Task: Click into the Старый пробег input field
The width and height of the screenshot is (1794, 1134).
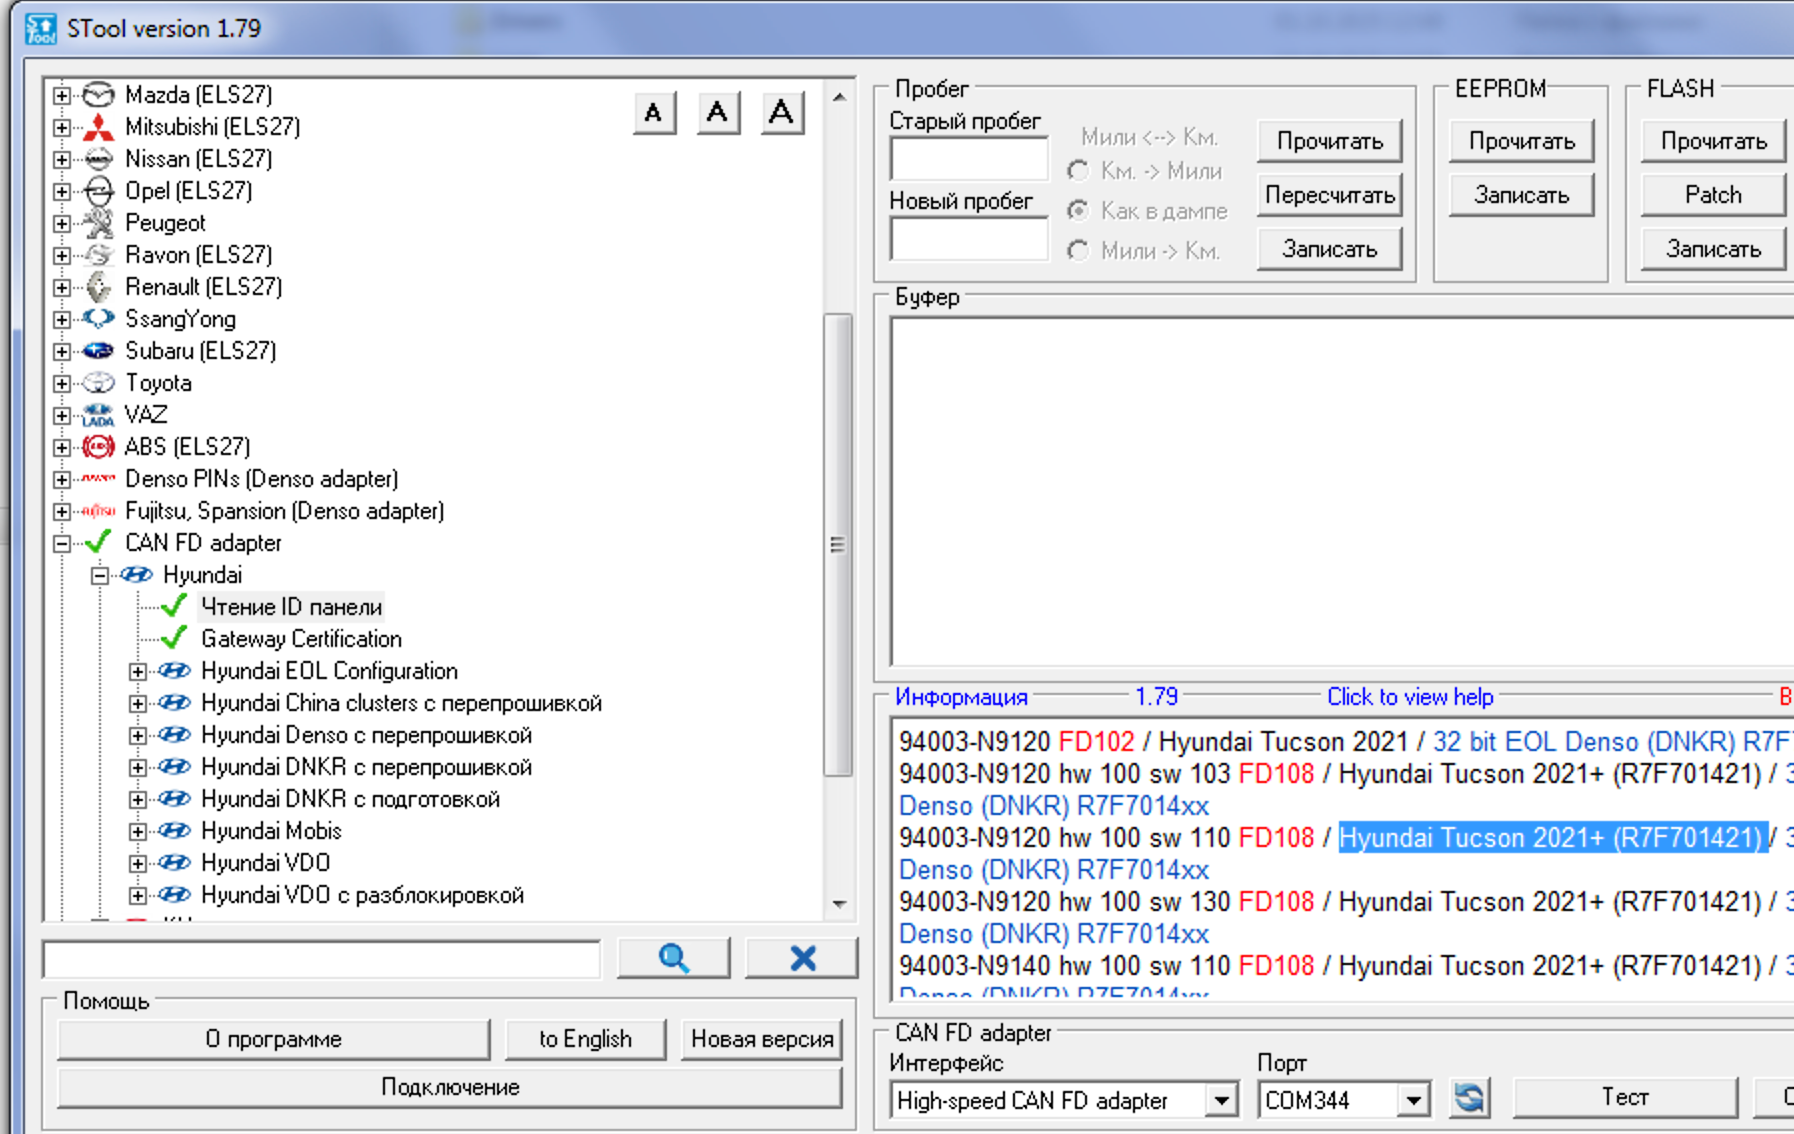Action: [x=968, y=159]
